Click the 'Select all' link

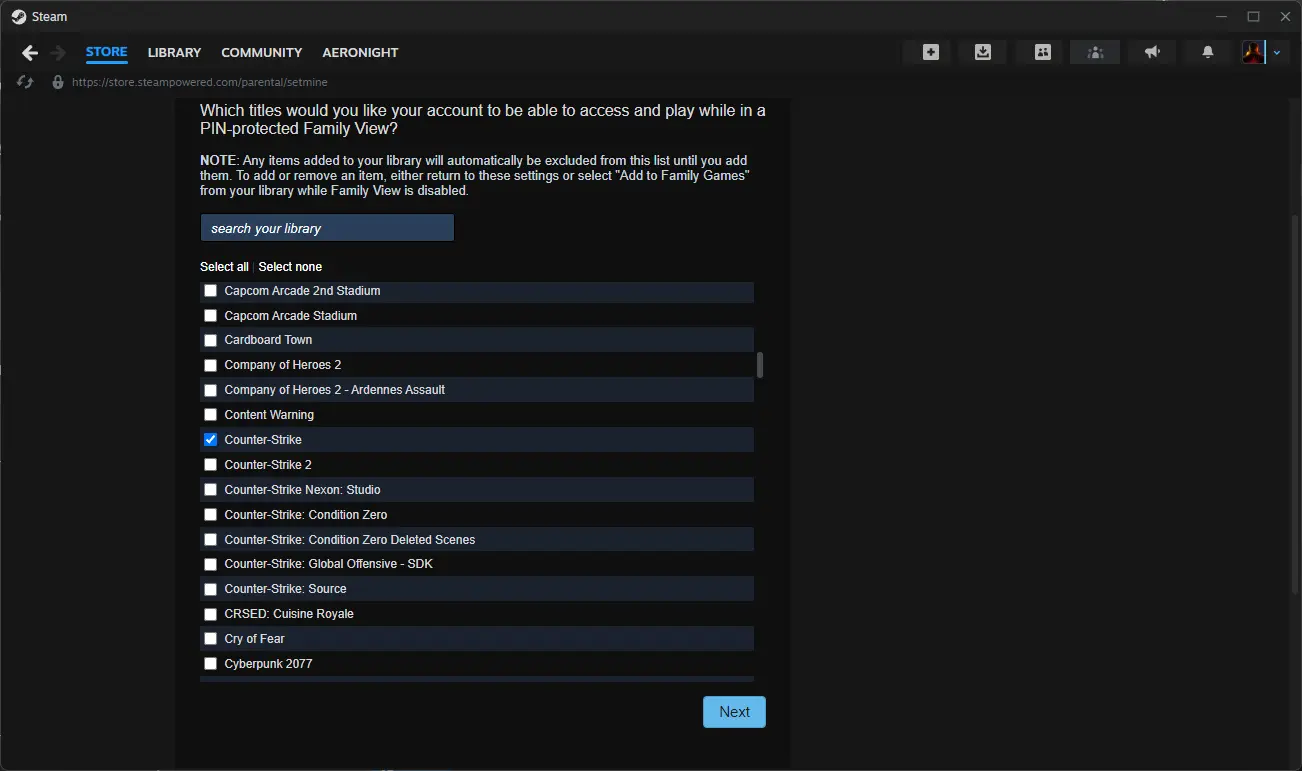click(x=224, y=267)
